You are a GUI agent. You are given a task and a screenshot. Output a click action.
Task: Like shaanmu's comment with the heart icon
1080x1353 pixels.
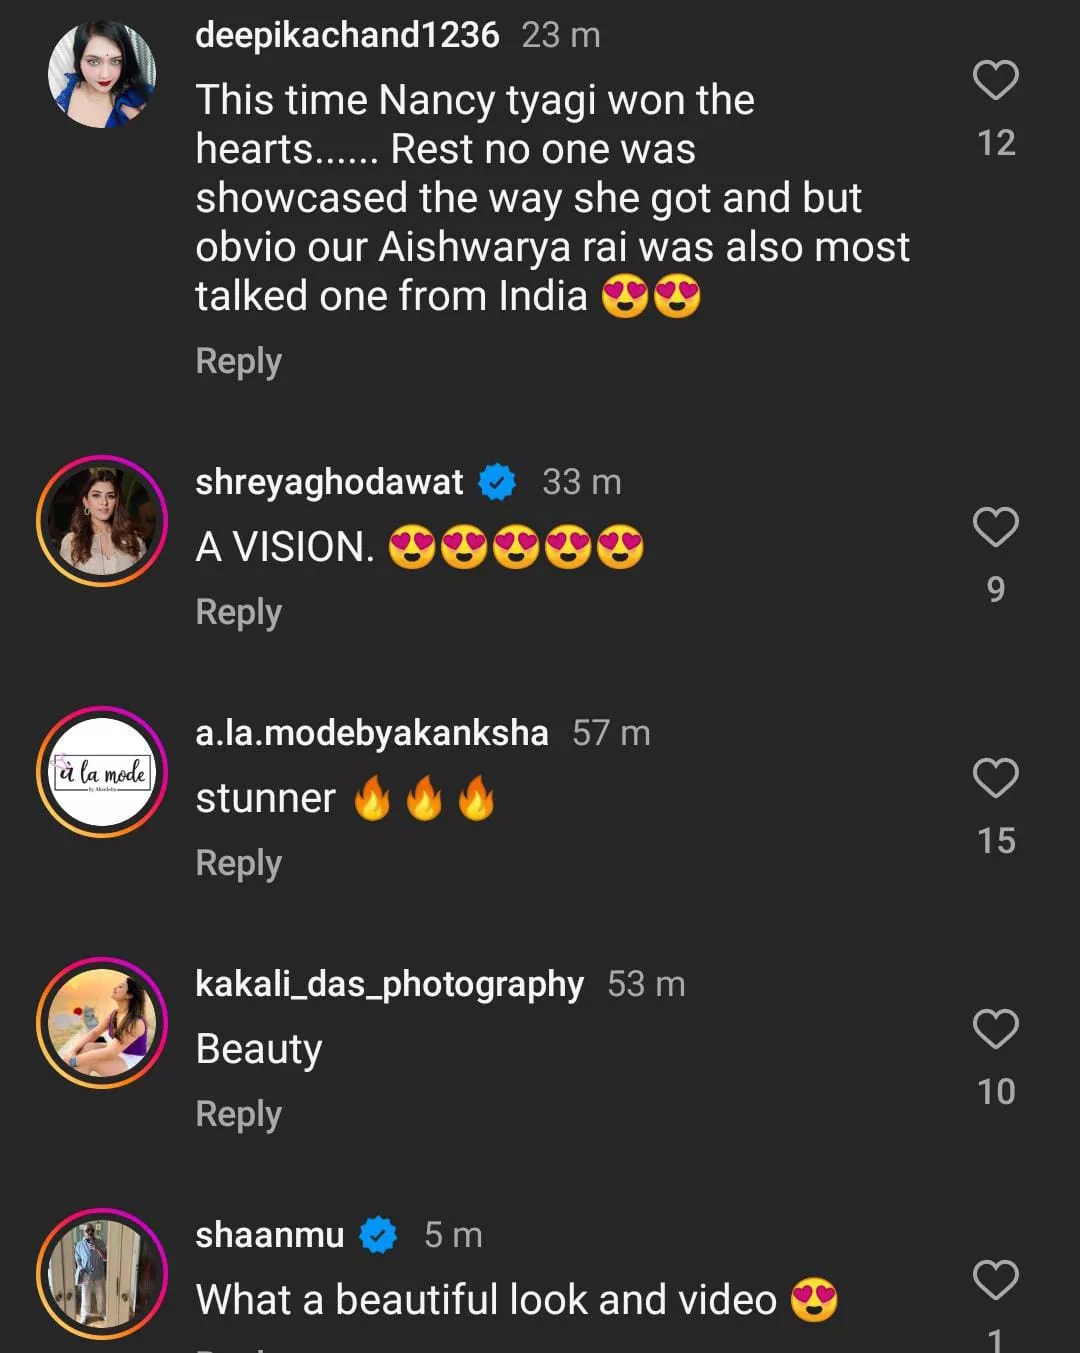[995, 1280]
